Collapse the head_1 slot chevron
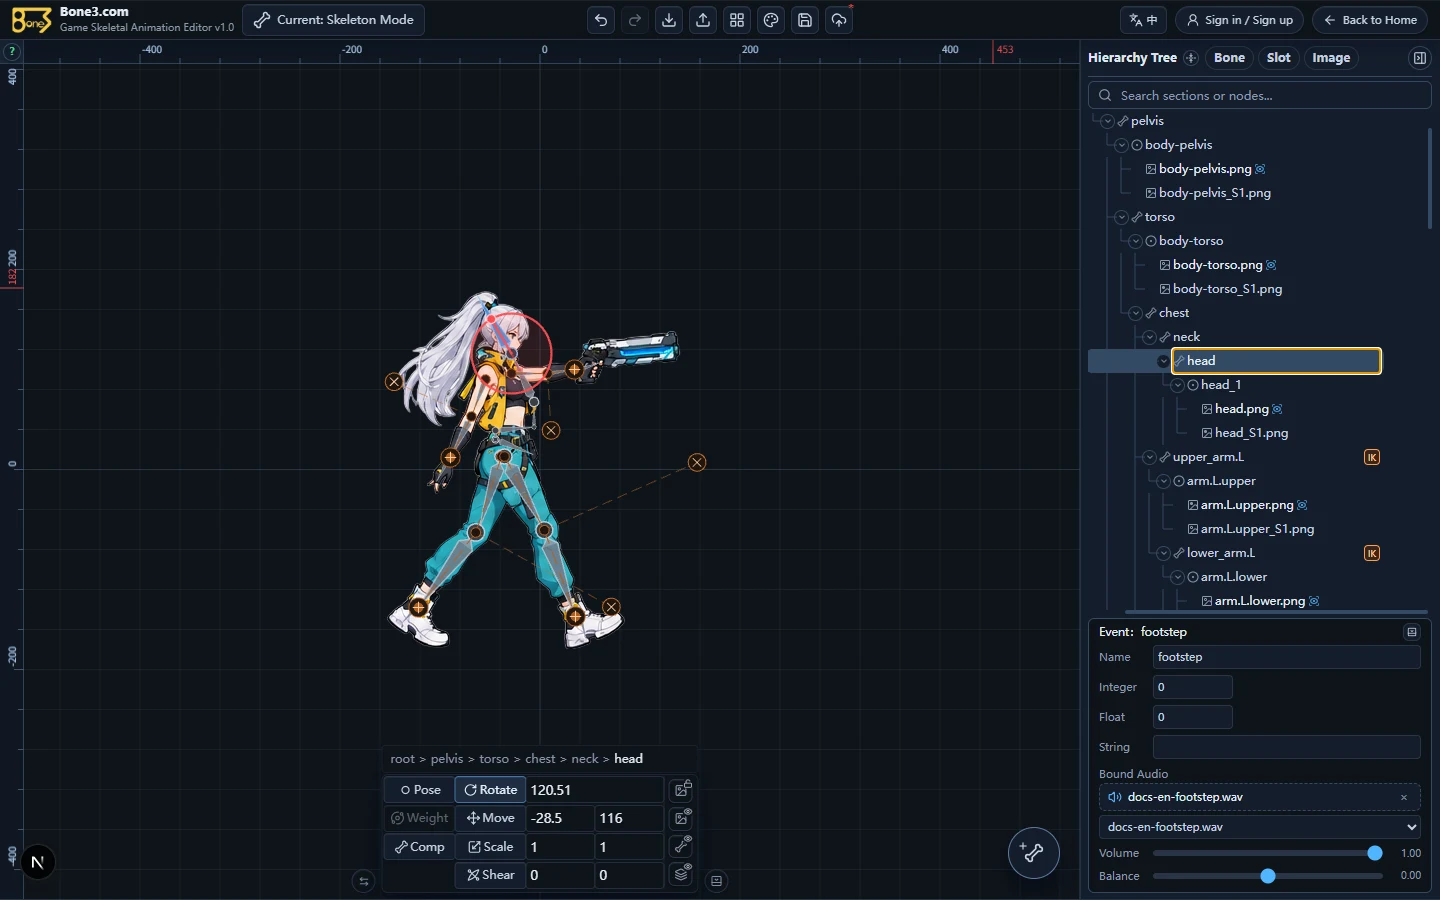Viewport: 1440px width, 900px height. point(1177,385)
